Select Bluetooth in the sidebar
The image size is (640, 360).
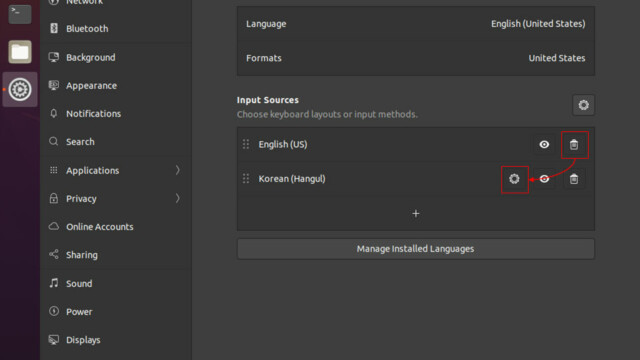116,28
